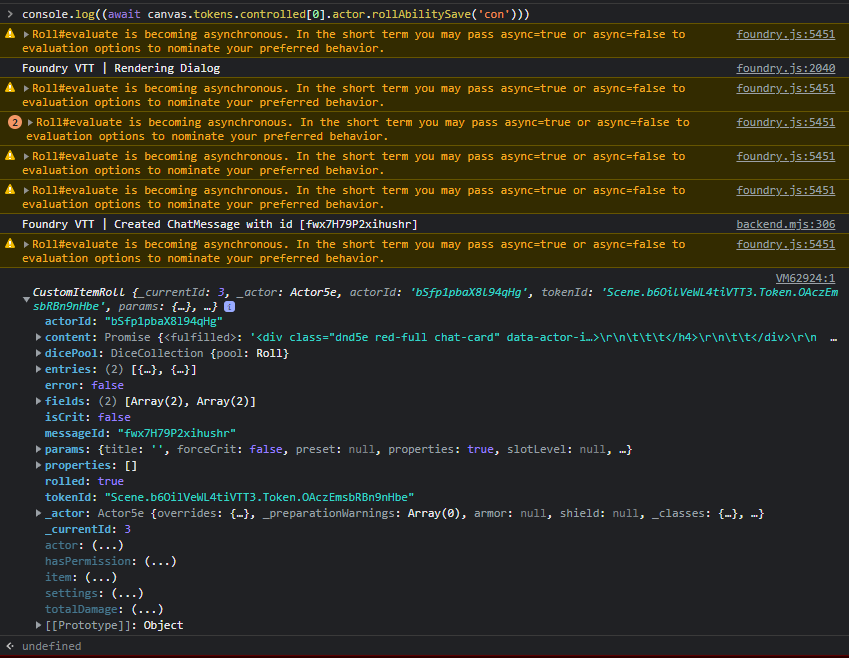This screenshot has width=849, height=658.
Task: Expand the entries array with two items
Action: [38, 369]
